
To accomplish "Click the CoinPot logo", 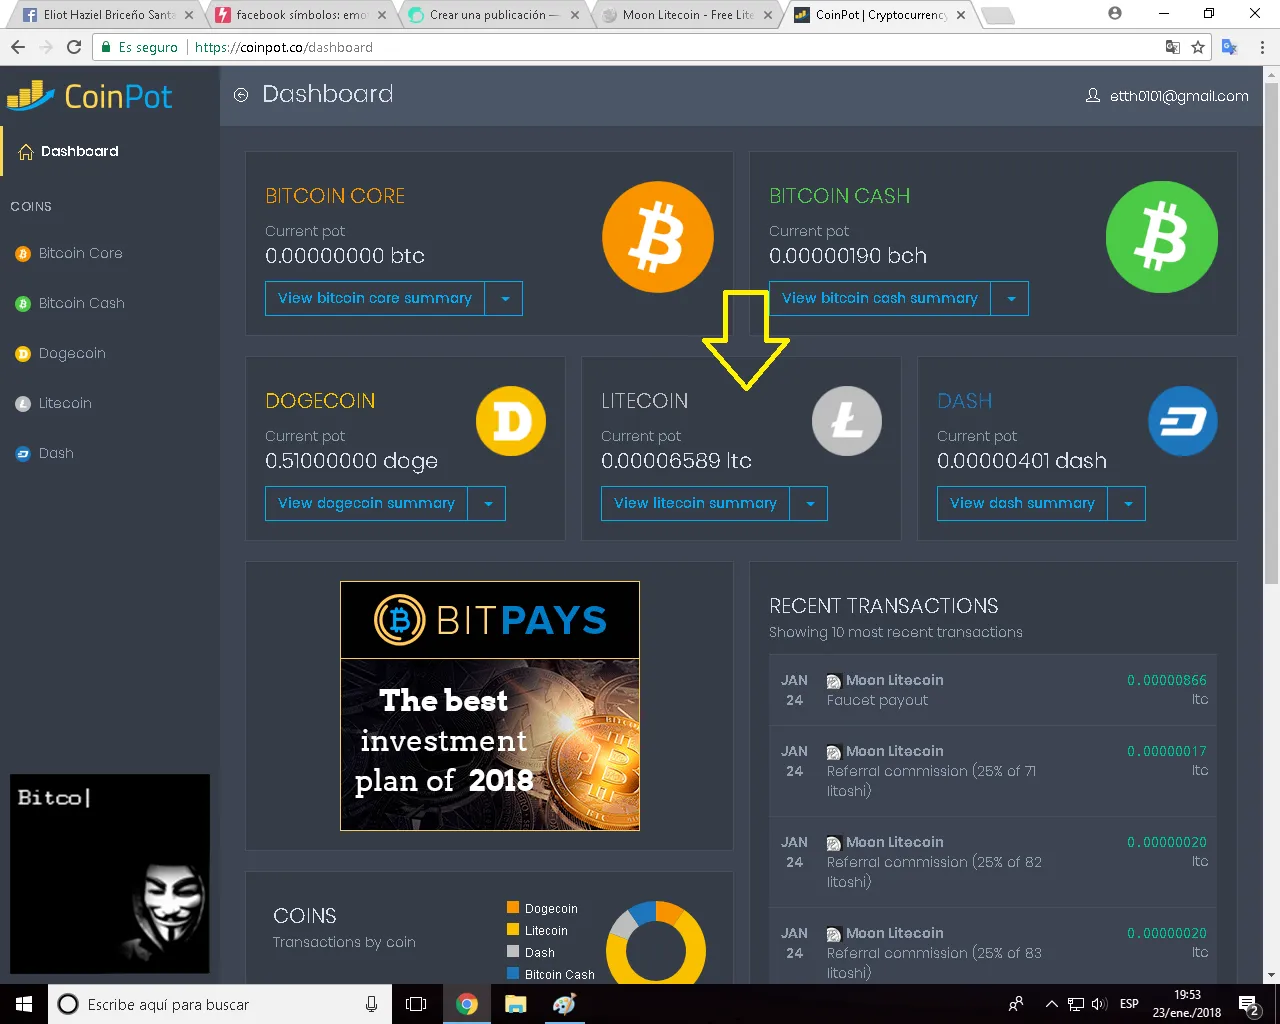I will (x=90, y=96).
